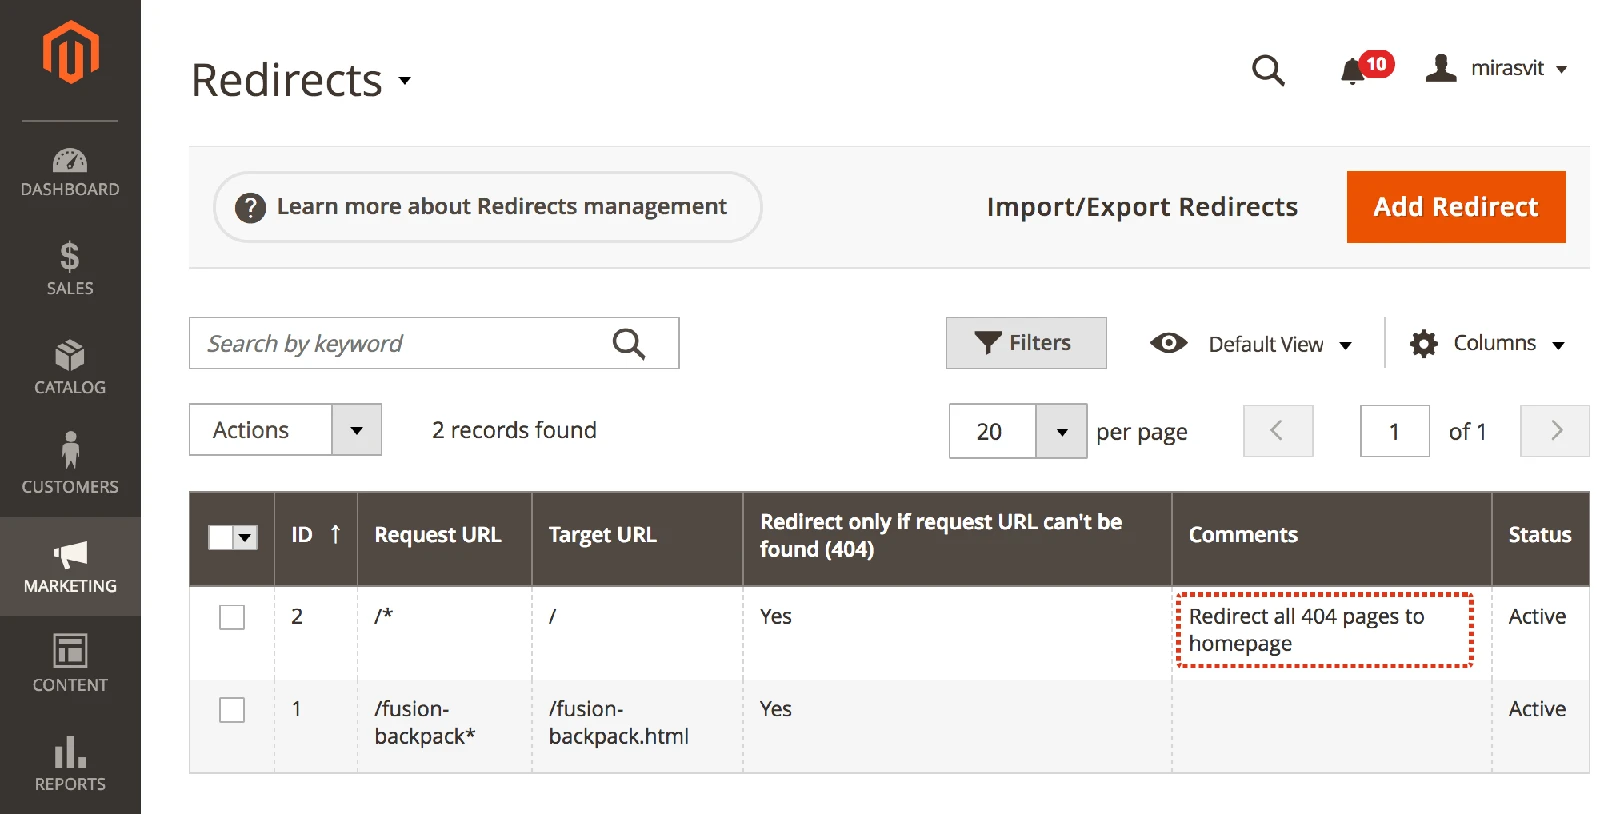
Task: Submit keyword search via magnifier icon
Action: pyautogui.click(x=629, y=343)
